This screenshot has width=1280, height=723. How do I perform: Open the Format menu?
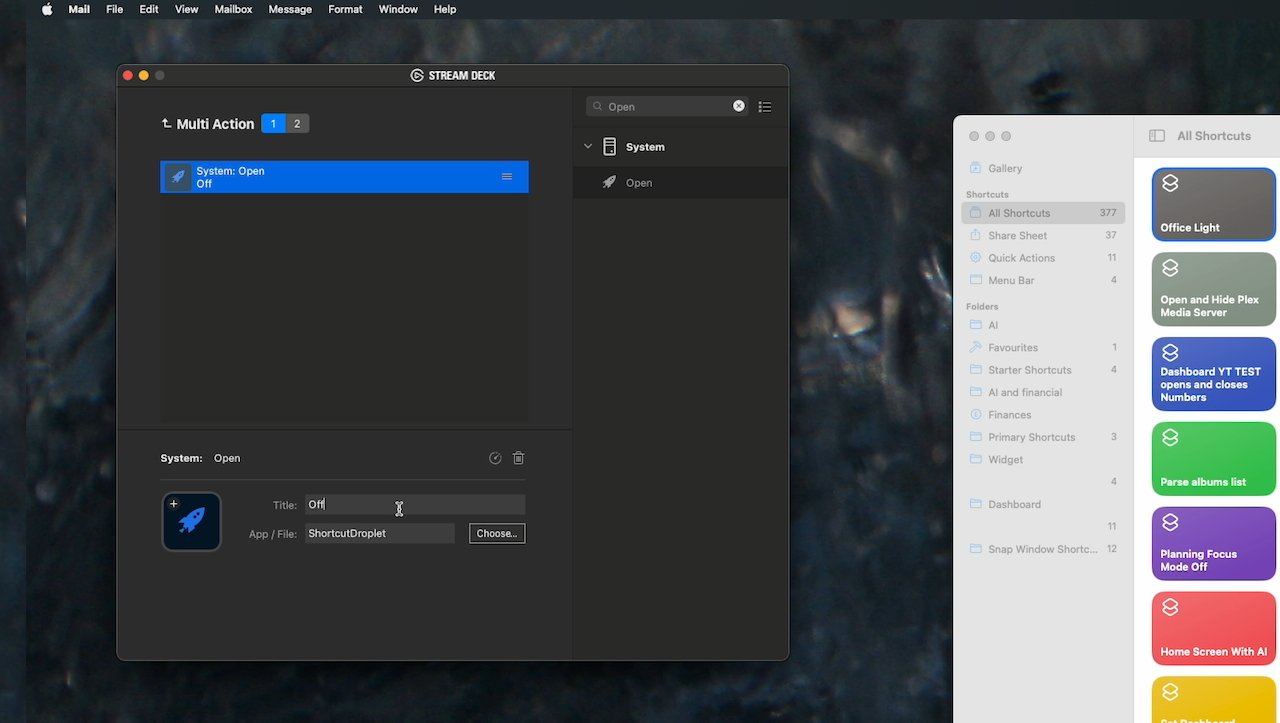click(345, 9)
